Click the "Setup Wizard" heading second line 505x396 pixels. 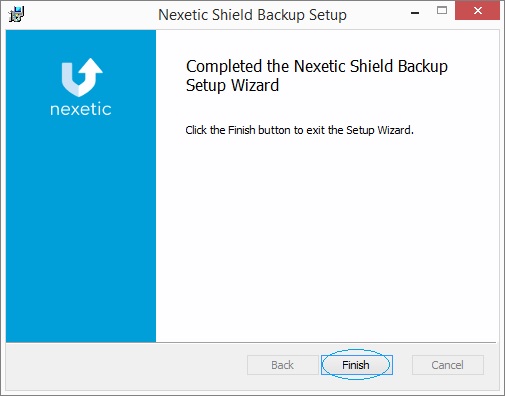232,85
